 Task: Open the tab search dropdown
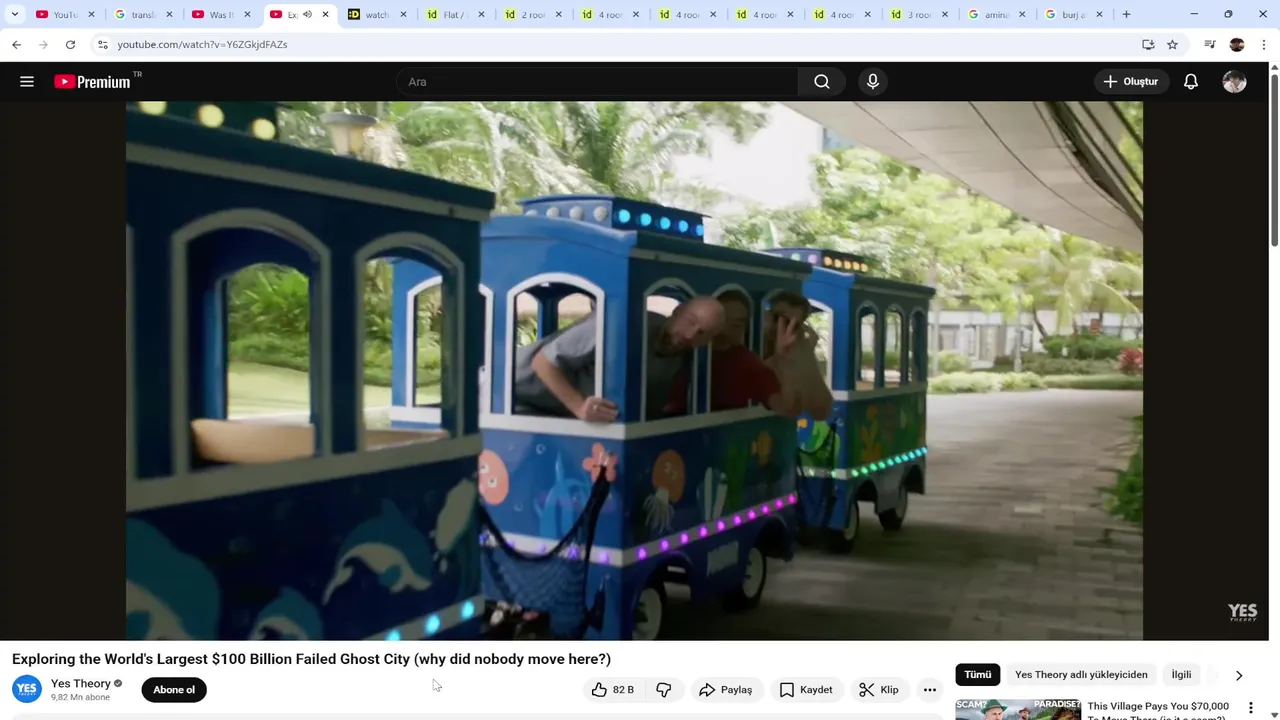click(15, 15)
